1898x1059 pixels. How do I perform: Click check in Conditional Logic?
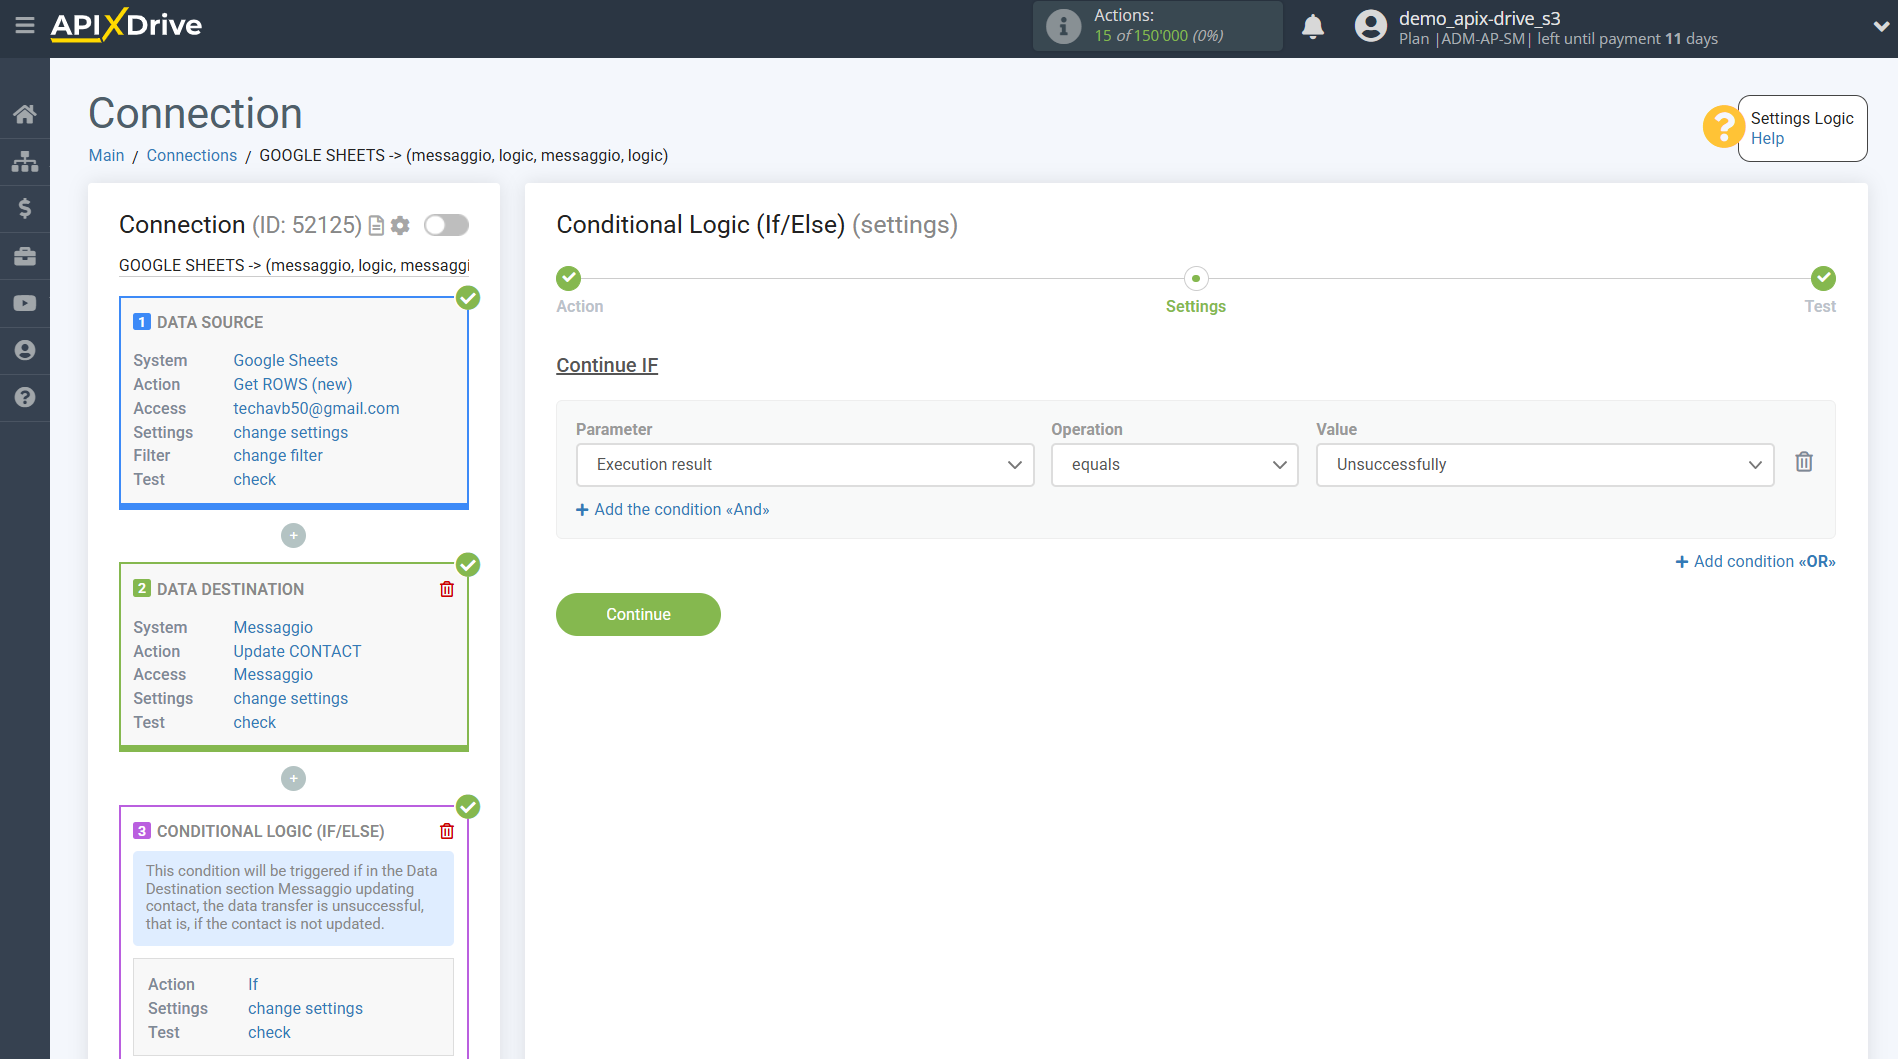pos(269,1032)
